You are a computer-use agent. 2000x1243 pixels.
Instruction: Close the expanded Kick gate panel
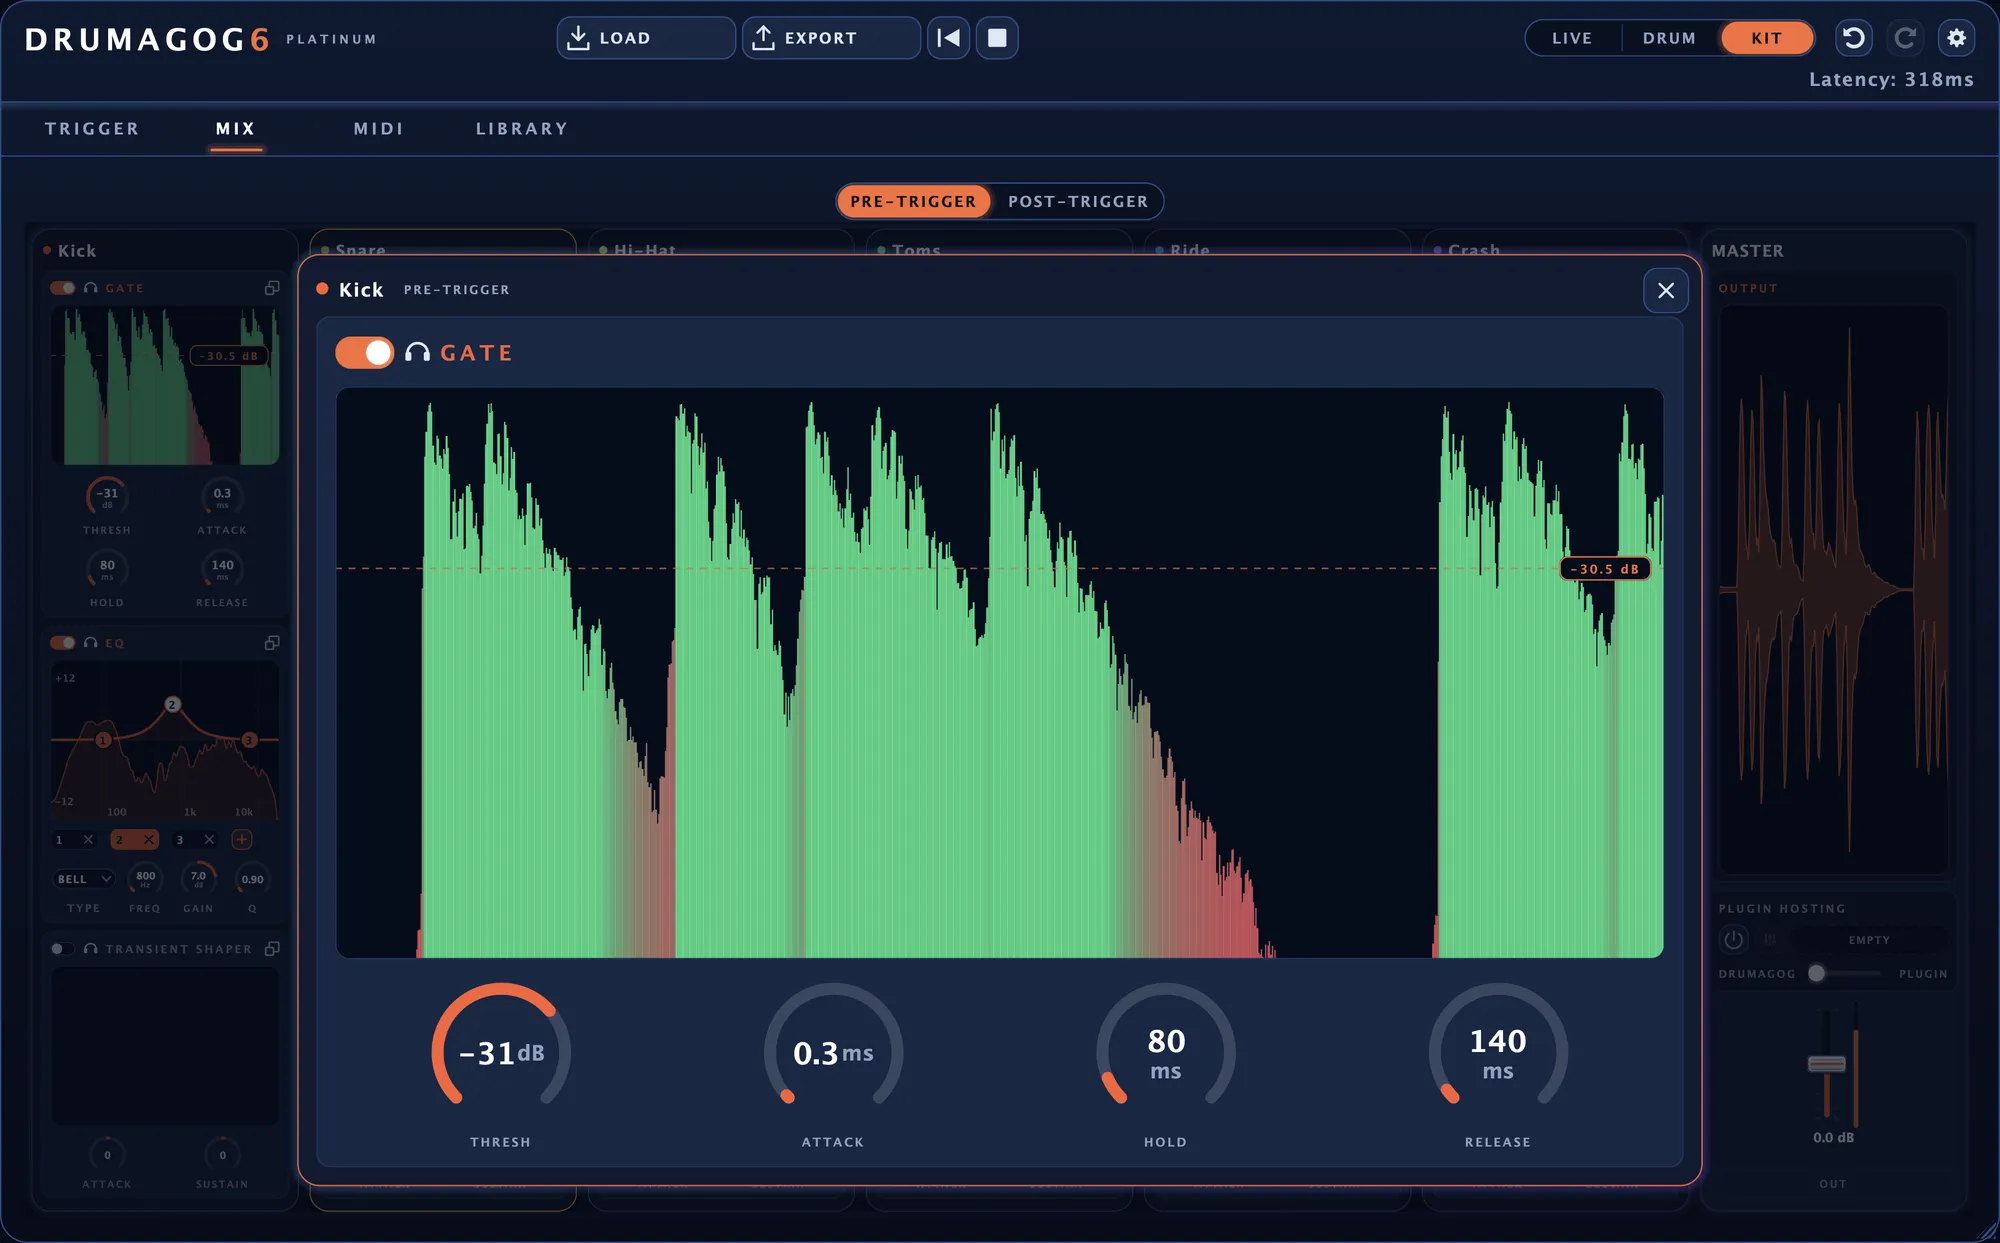click(x=1666, y=290)
